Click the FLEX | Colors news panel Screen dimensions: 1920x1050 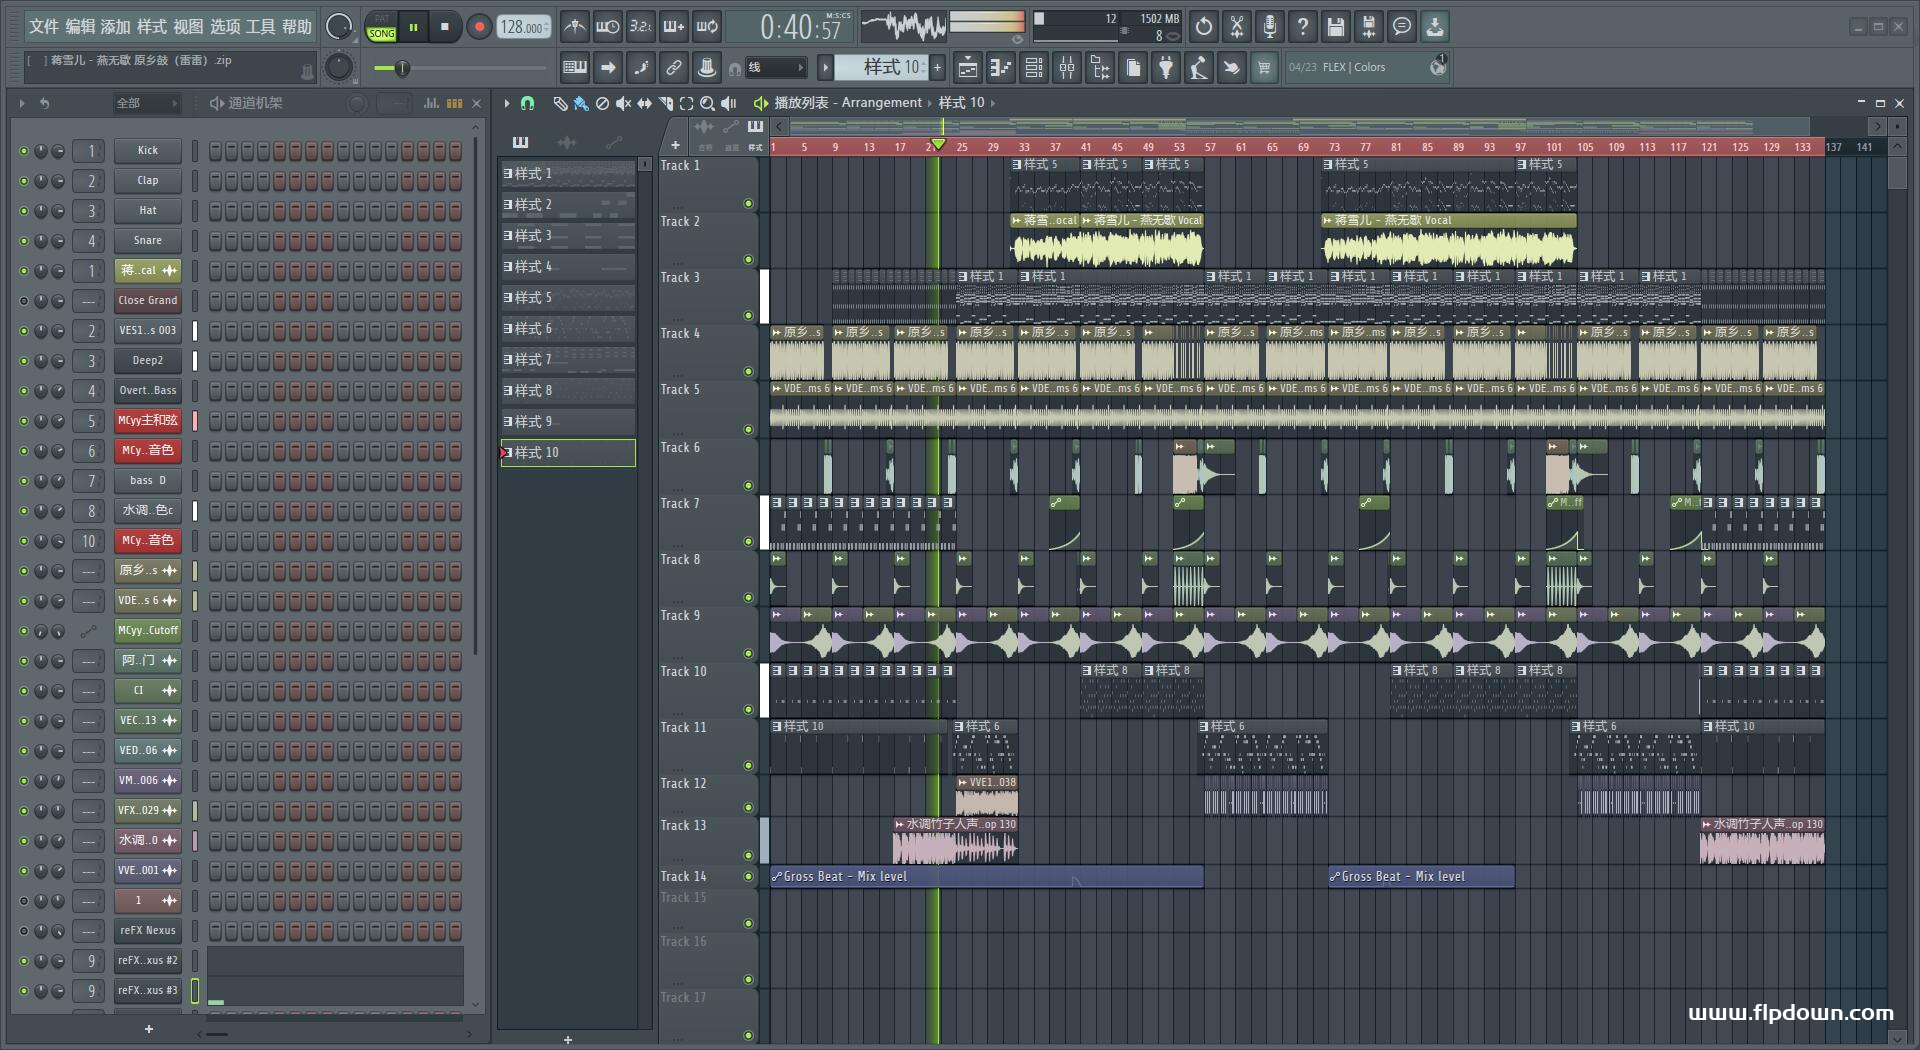[x=1367, y=67]
